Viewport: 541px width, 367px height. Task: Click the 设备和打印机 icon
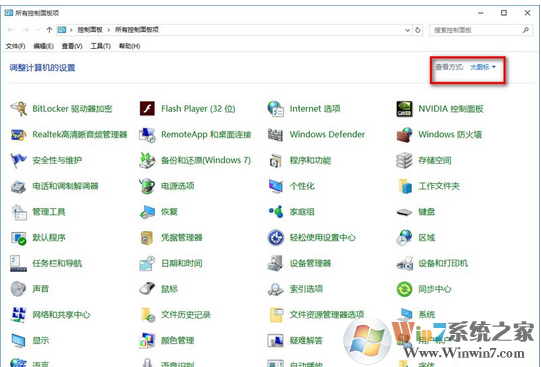pyautogui.click(x=404, y=264)
